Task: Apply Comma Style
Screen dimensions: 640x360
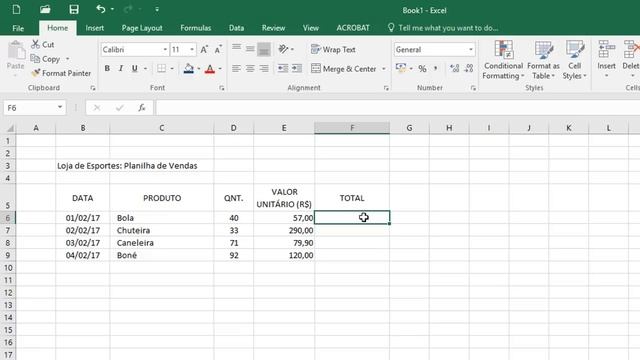Action: point(436,68)
